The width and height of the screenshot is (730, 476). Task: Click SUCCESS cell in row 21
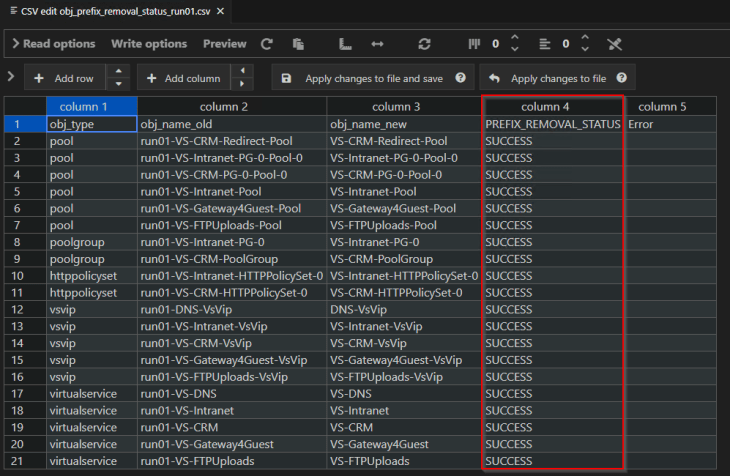[553, 461]
